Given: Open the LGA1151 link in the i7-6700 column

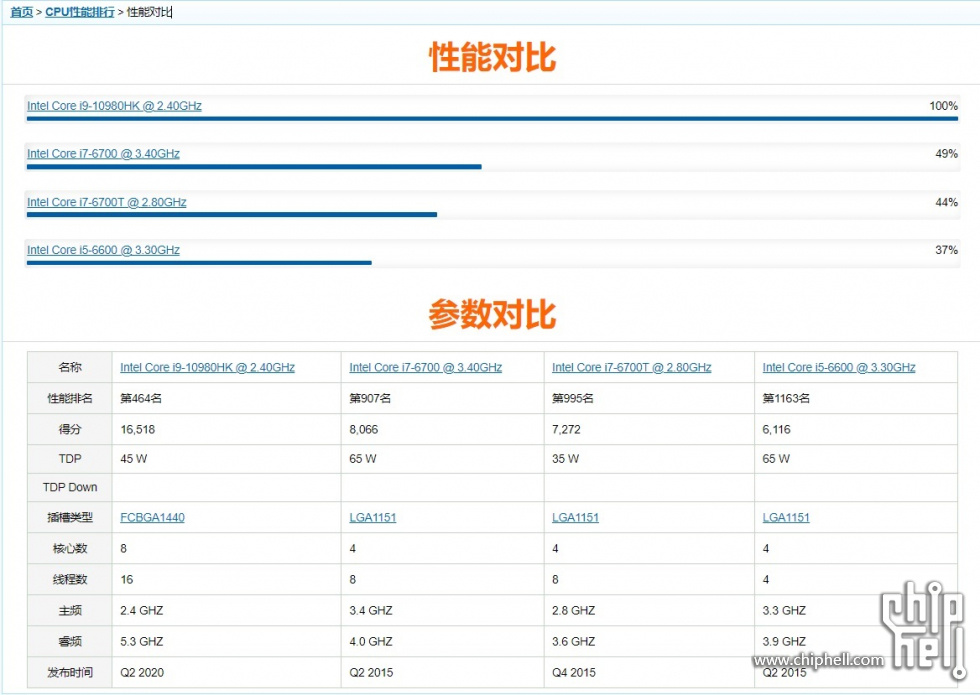Looking at the screenshot, I should 372,517.
